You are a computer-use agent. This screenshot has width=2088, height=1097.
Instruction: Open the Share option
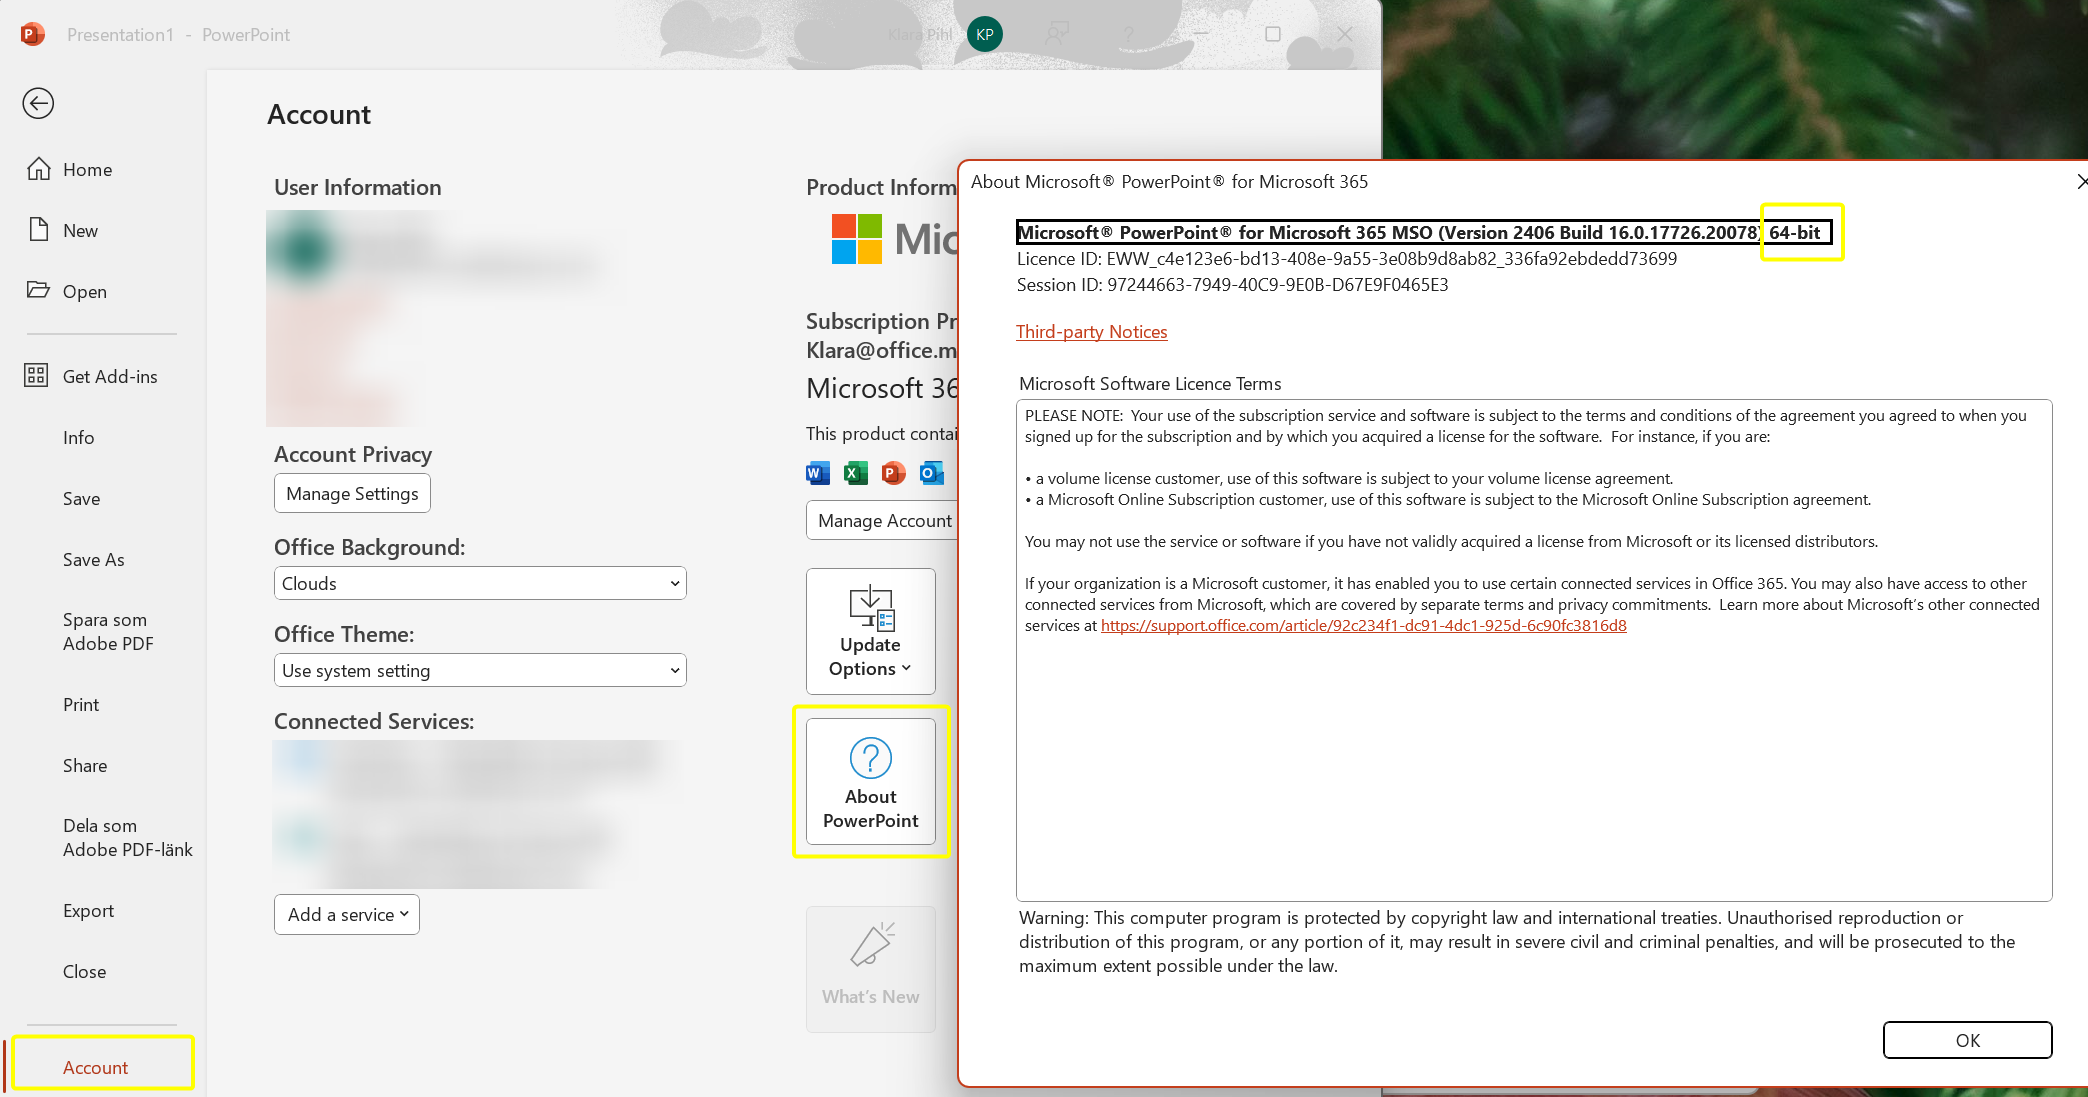click(85, 765)
